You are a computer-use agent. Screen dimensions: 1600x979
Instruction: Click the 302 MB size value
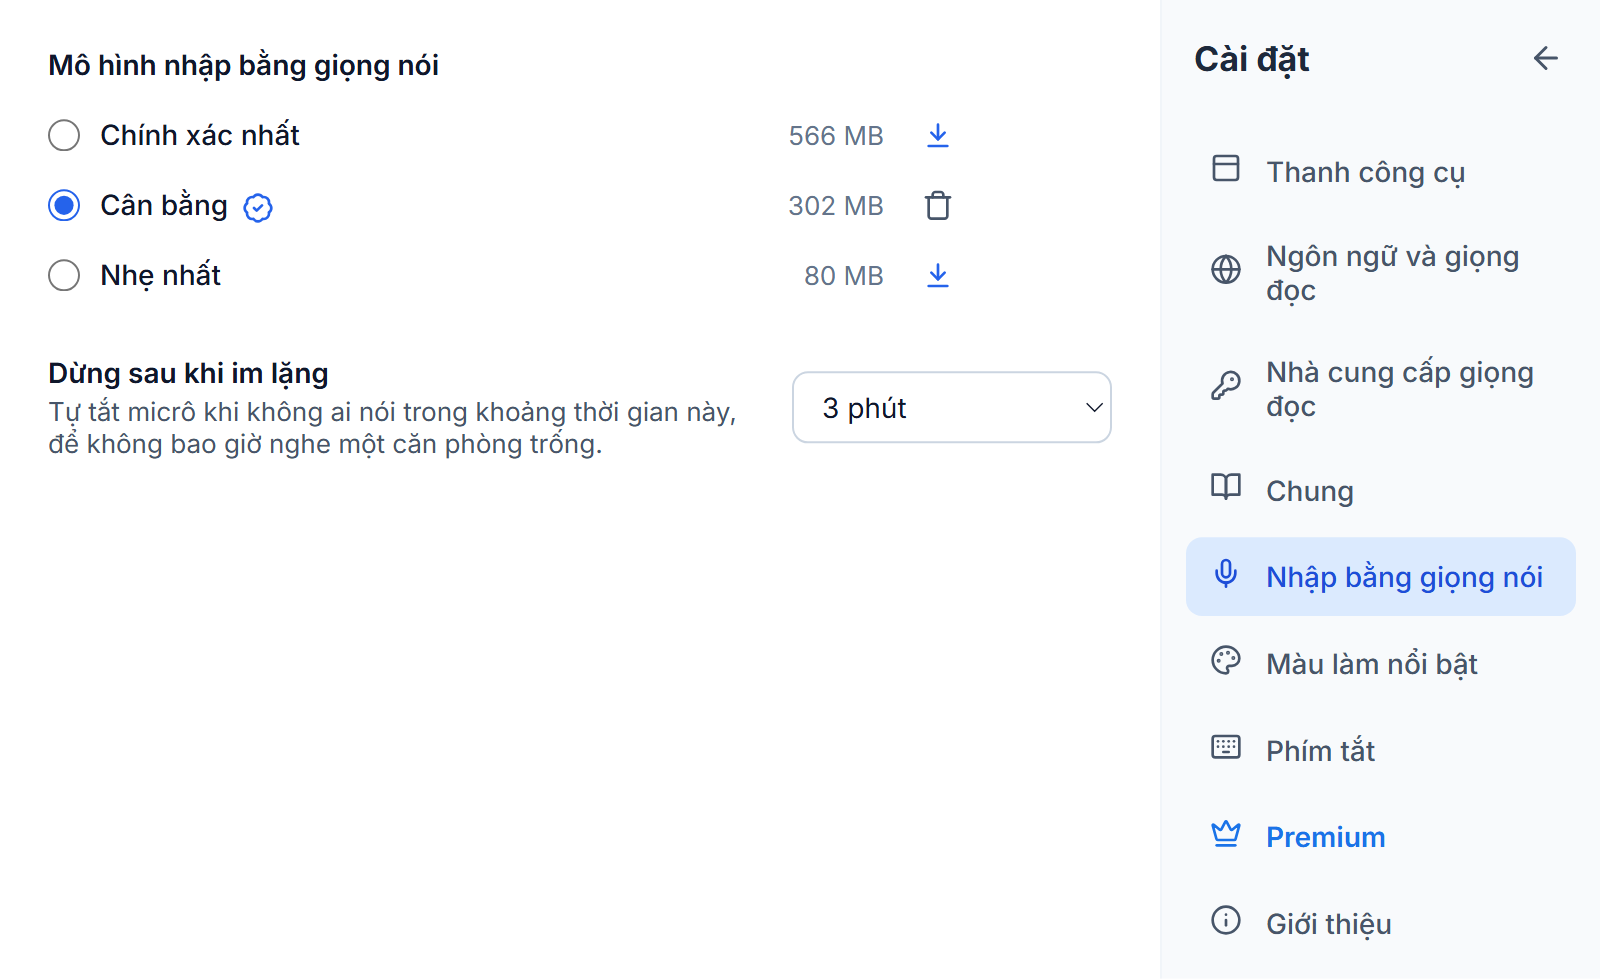pyautogui.click(x=836, y=206)
